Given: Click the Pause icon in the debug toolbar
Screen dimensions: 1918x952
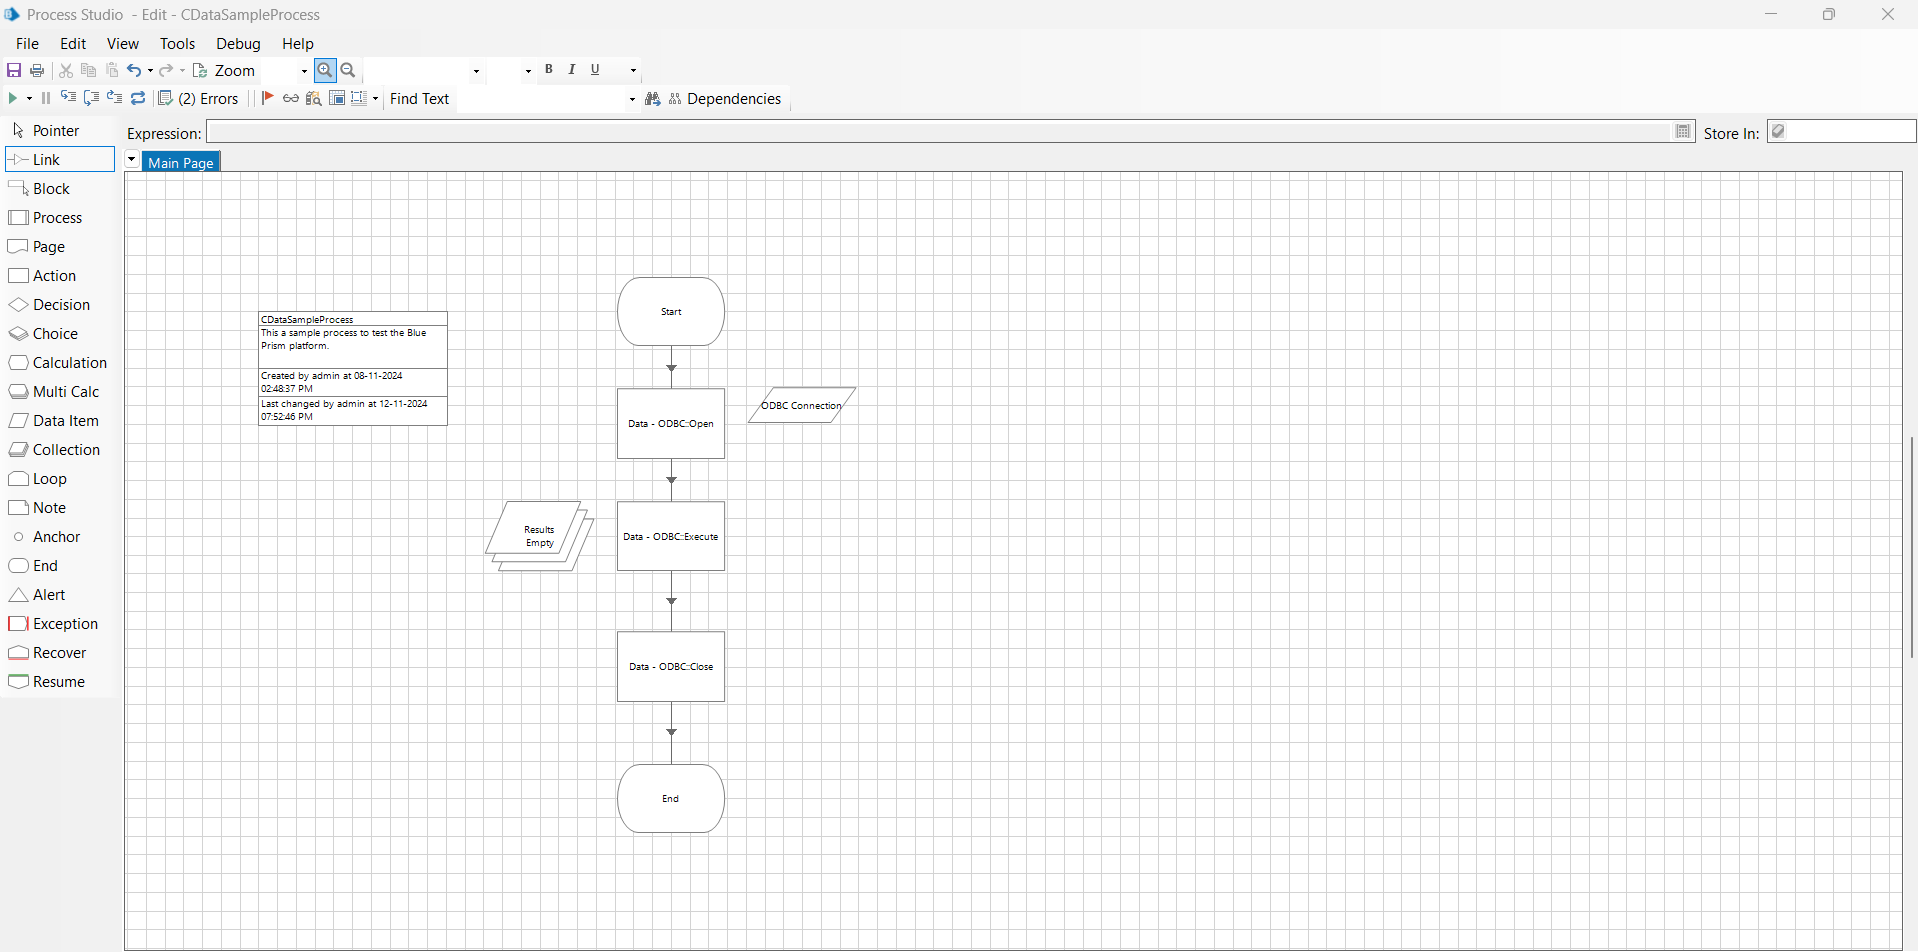Looking at the screenshot, I should pyautogui.click(x=45, y=98).
